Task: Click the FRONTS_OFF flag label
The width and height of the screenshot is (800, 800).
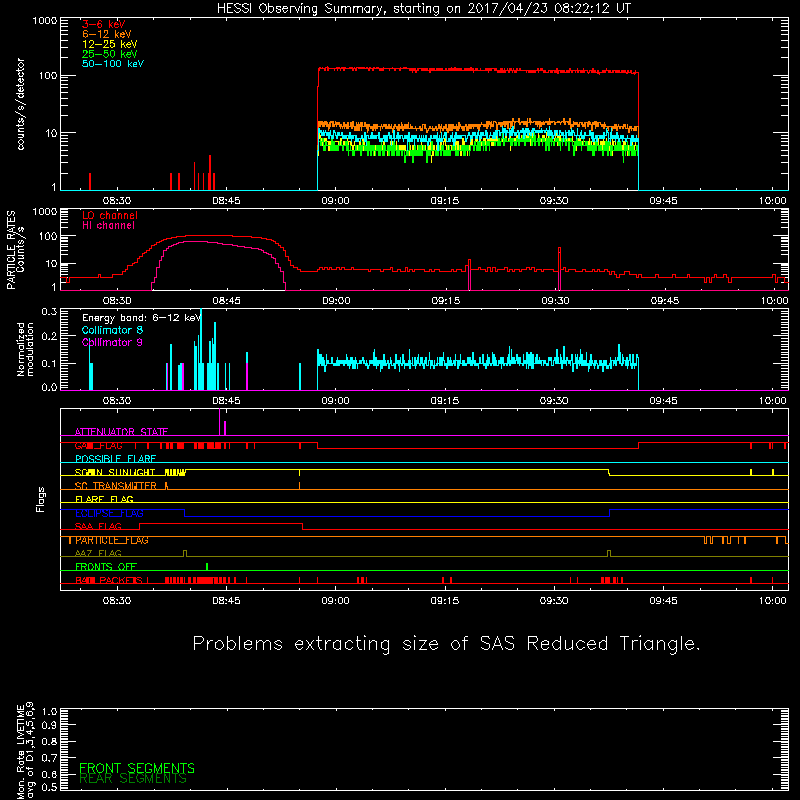Action: [106, 567]
